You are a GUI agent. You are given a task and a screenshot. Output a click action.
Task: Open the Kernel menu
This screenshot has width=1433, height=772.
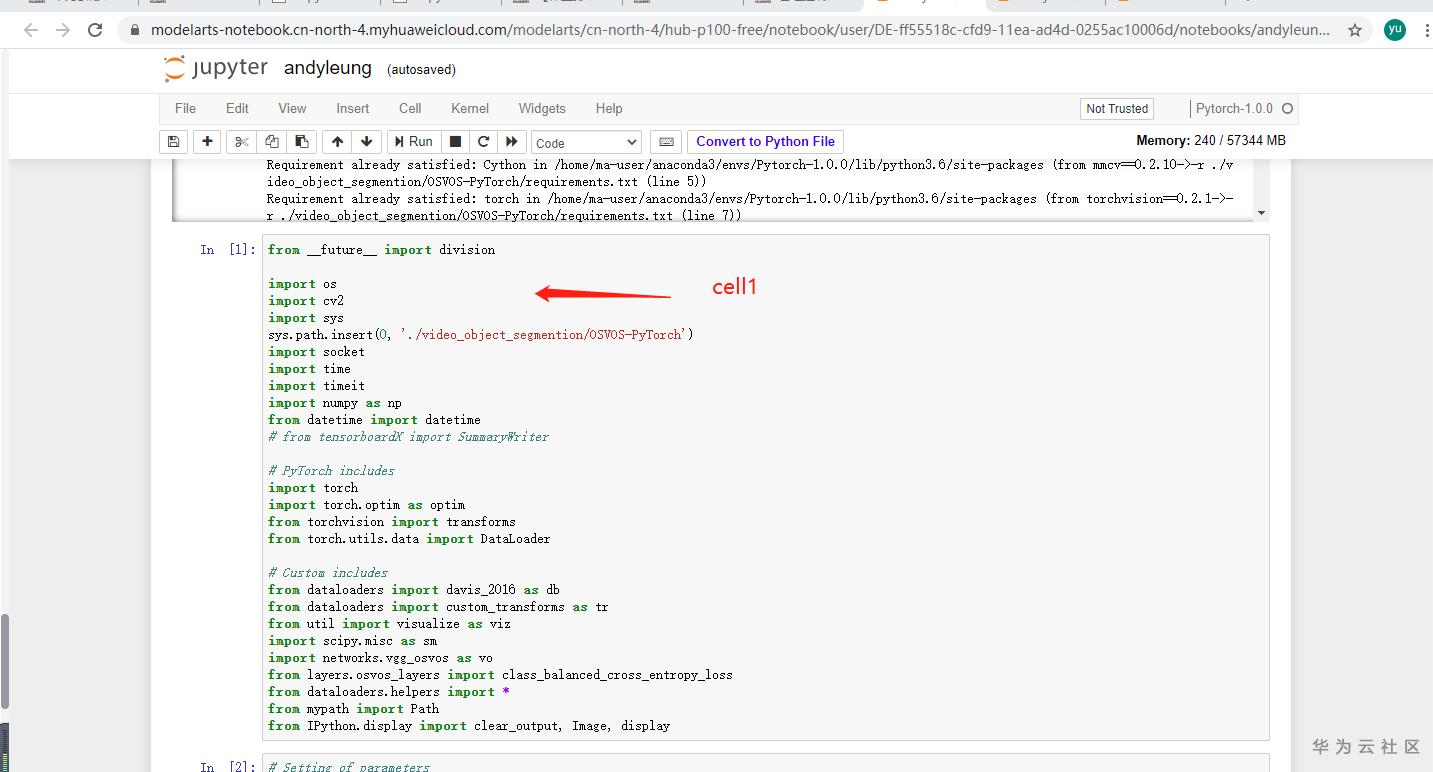click(470, 109)
